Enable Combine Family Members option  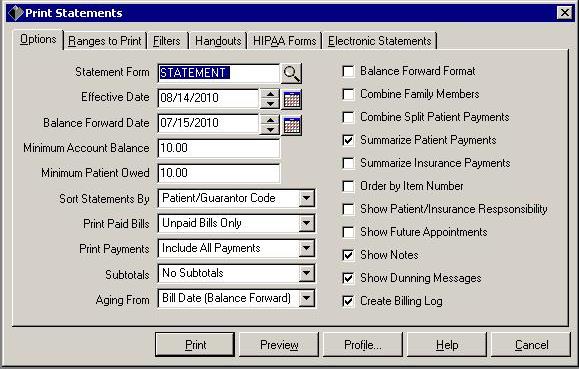tap(348, 94)
